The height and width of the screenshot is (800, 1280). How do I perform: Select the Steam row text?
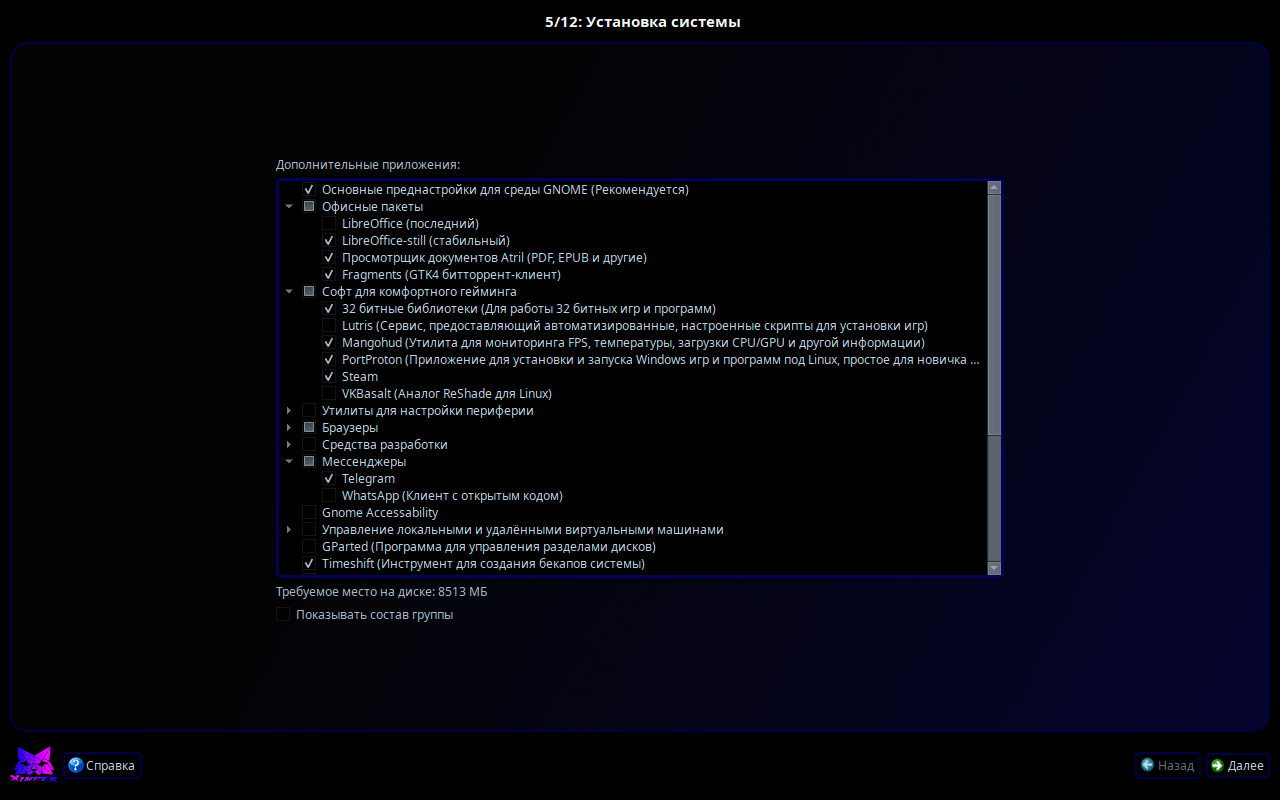[x=360, y=377]
